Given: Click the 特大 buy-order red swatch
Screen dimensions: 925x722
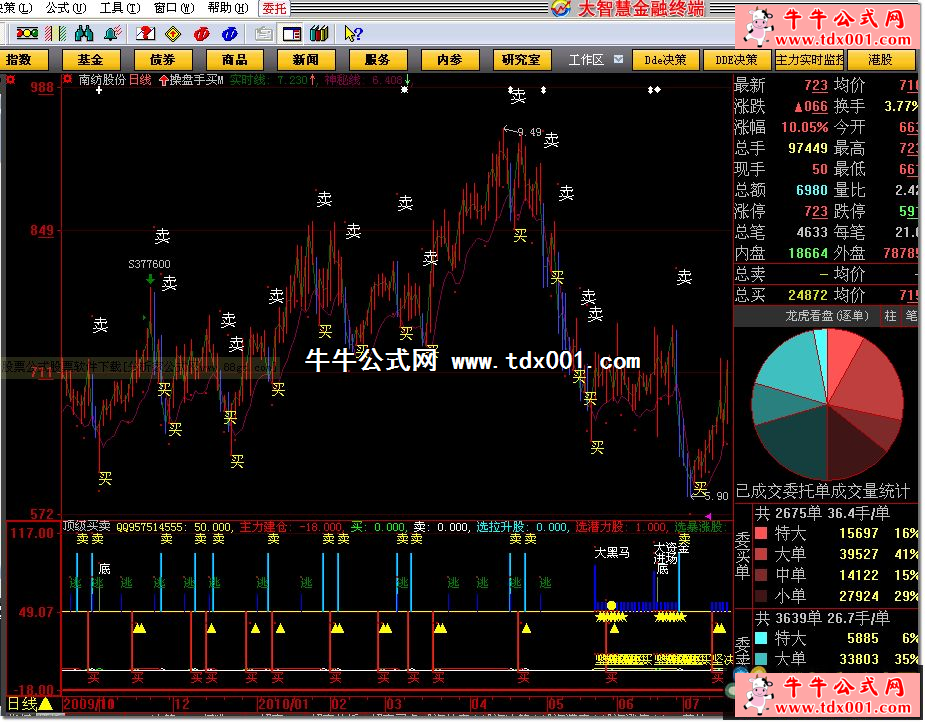Looking at the screenshot, I should [761, 534].
